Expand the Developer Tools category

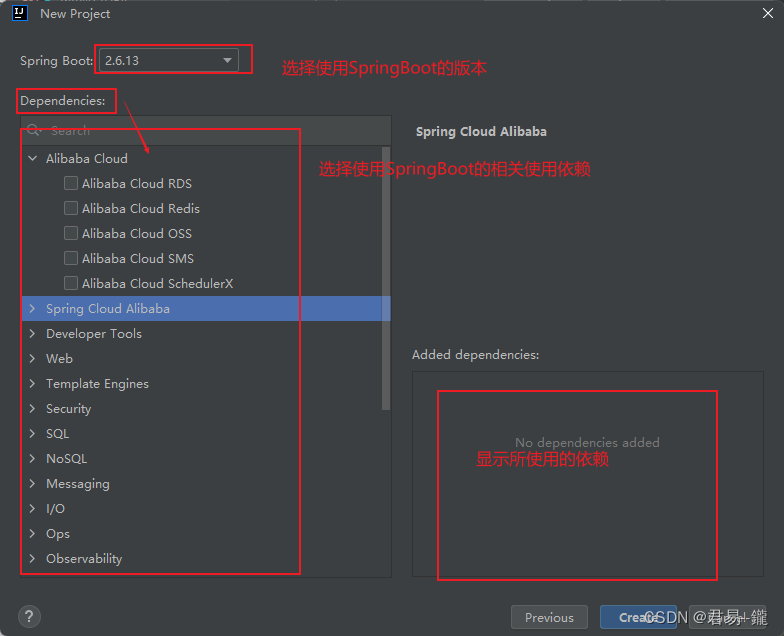point(32,334)
